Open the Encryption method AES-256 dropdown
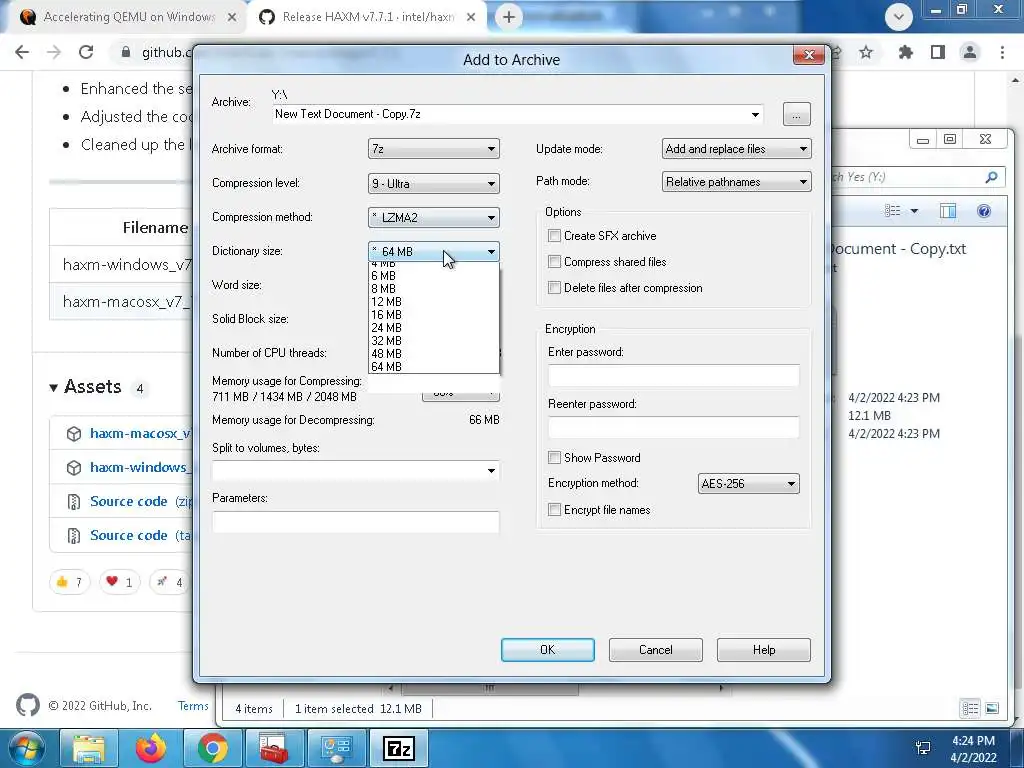The height and width of the screenshot is (768, 1024). [x=748, y=484]
